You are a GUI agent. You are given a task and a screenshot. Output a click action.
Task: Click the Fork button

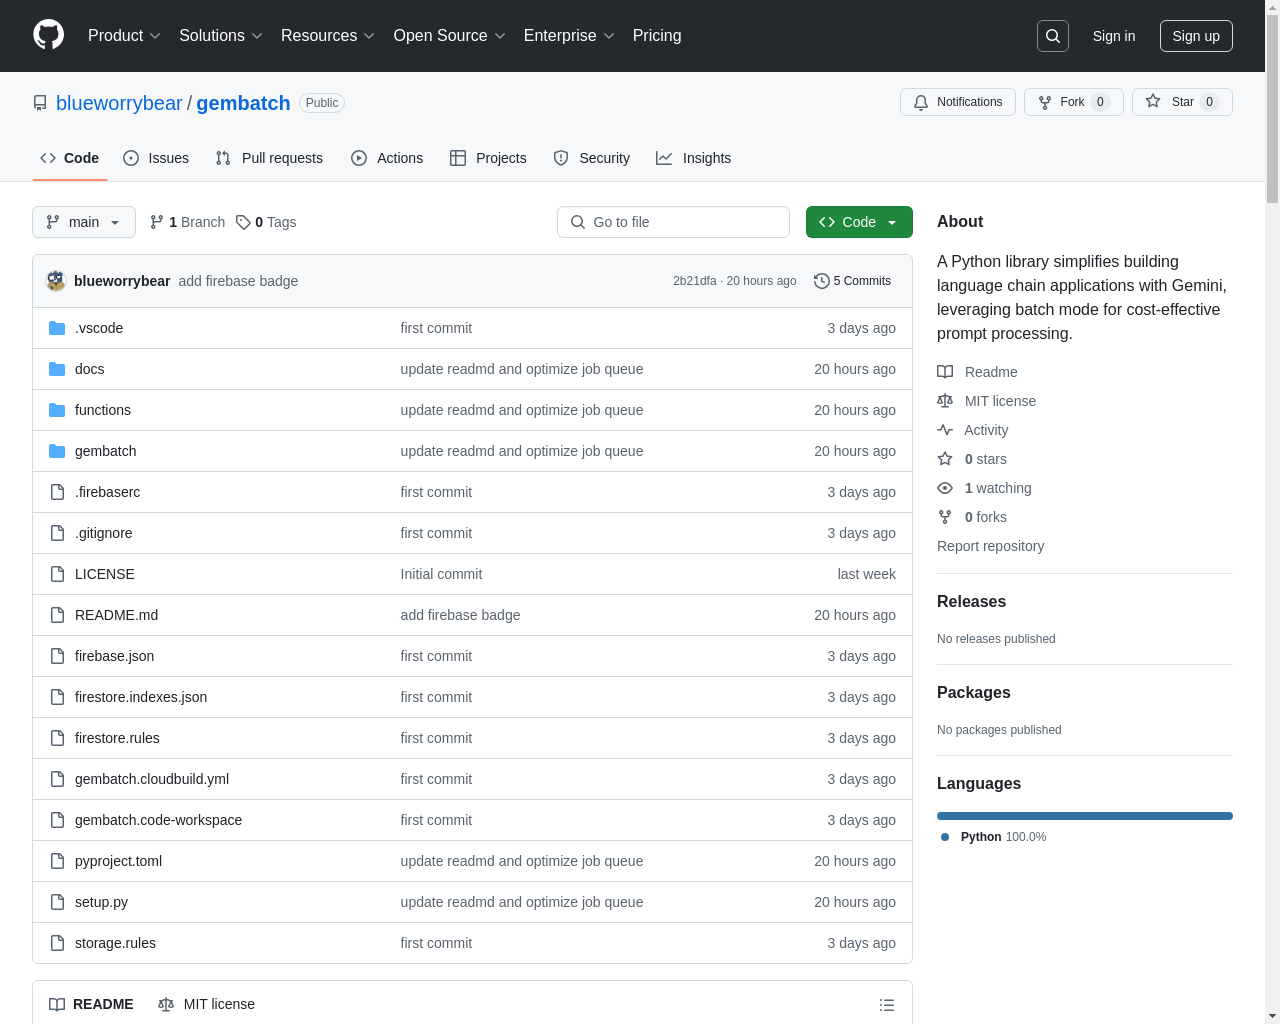coord(1074,102)
